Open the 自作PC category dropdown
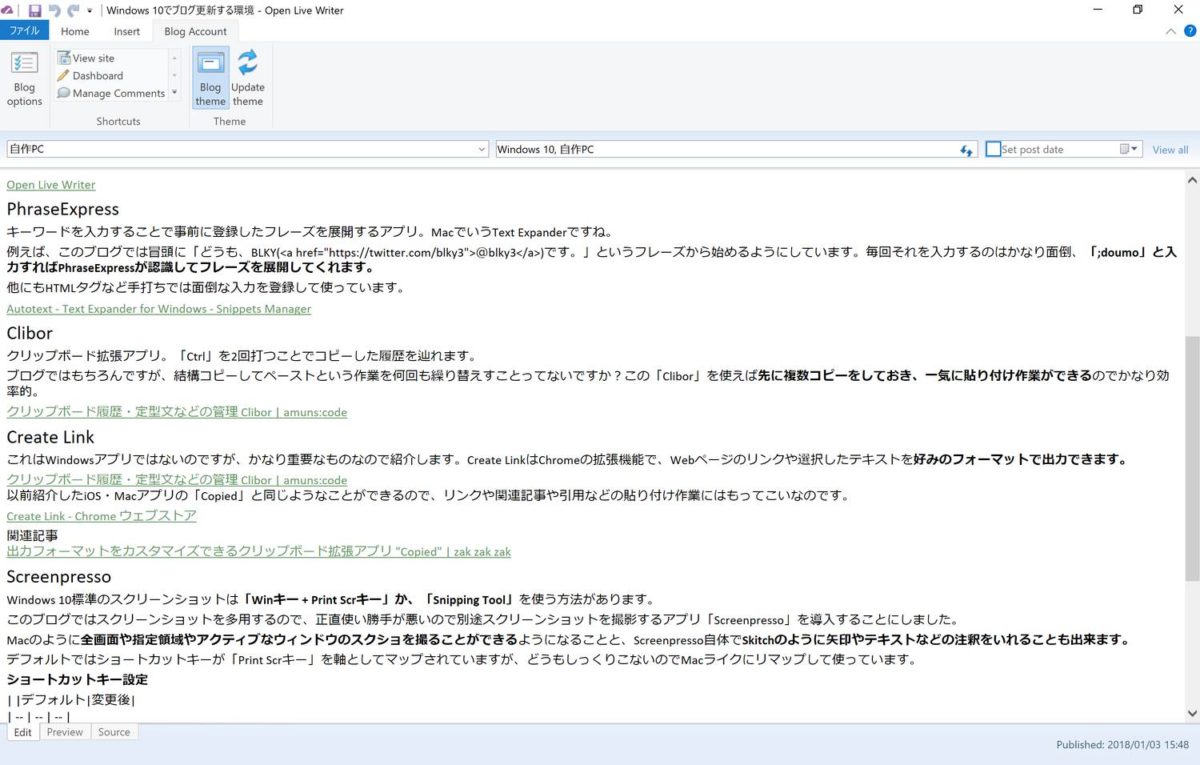Screen dimensions: 1200x765 click(x=483, y=150)
